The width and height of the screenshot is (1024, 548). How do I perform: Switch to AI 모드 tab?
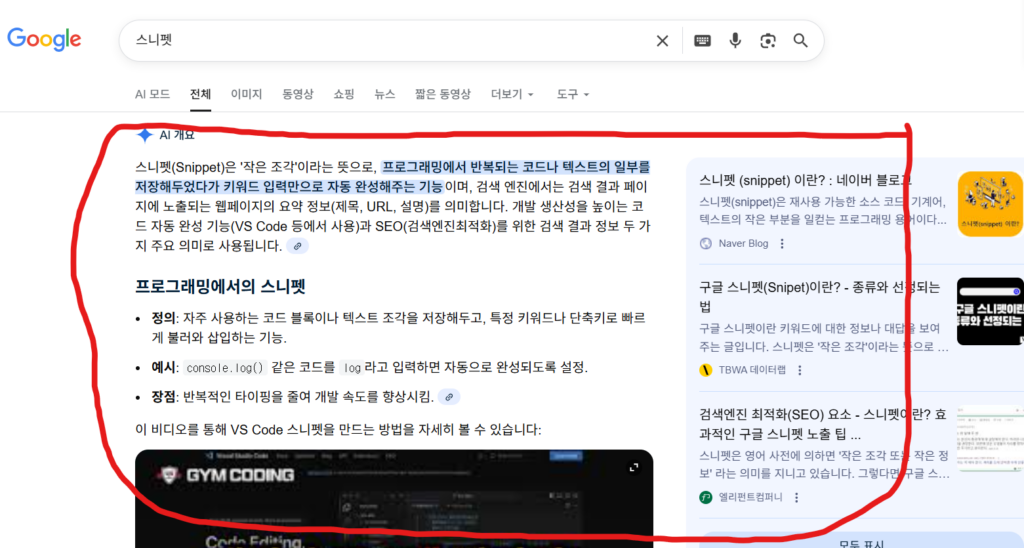click(152, 94)
